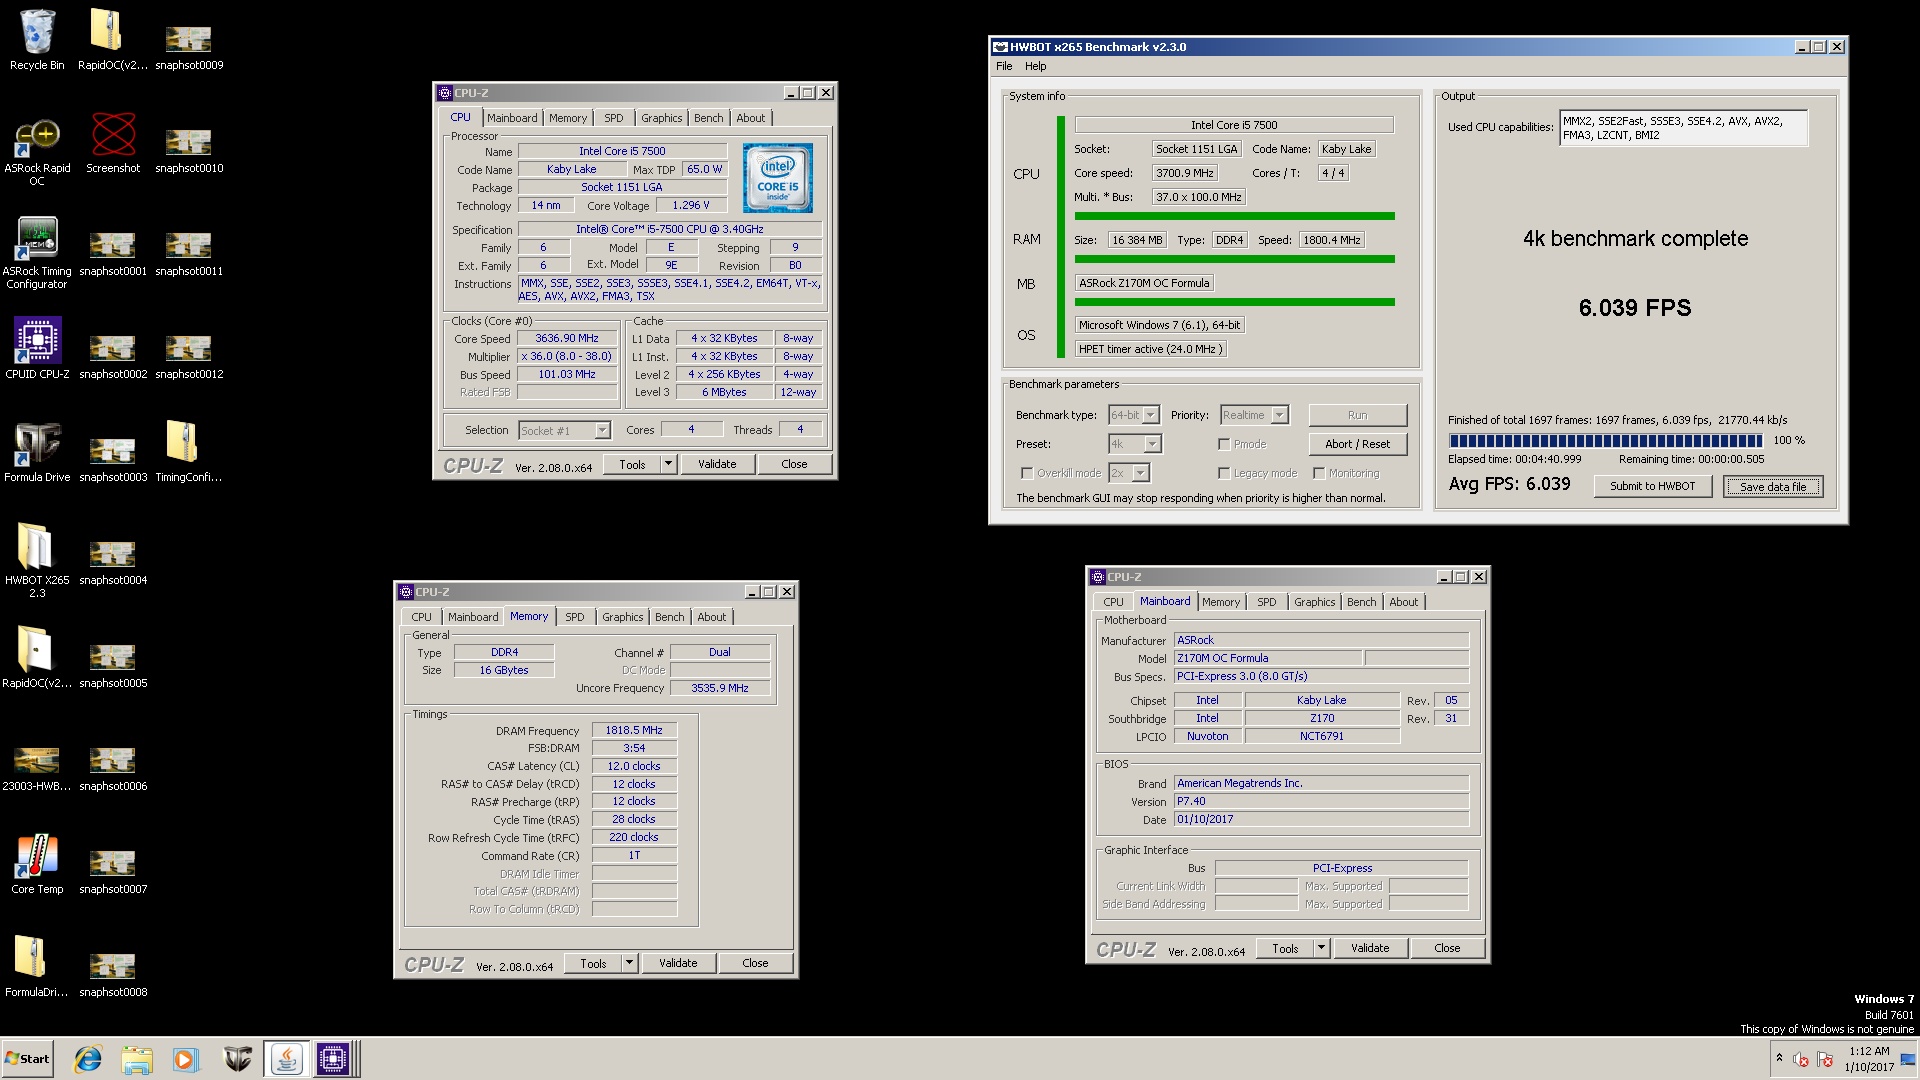This screenshot has height=1080, width=1920.
Task: Open the FormulaDri... folder icon
Action: click(37, 967)
